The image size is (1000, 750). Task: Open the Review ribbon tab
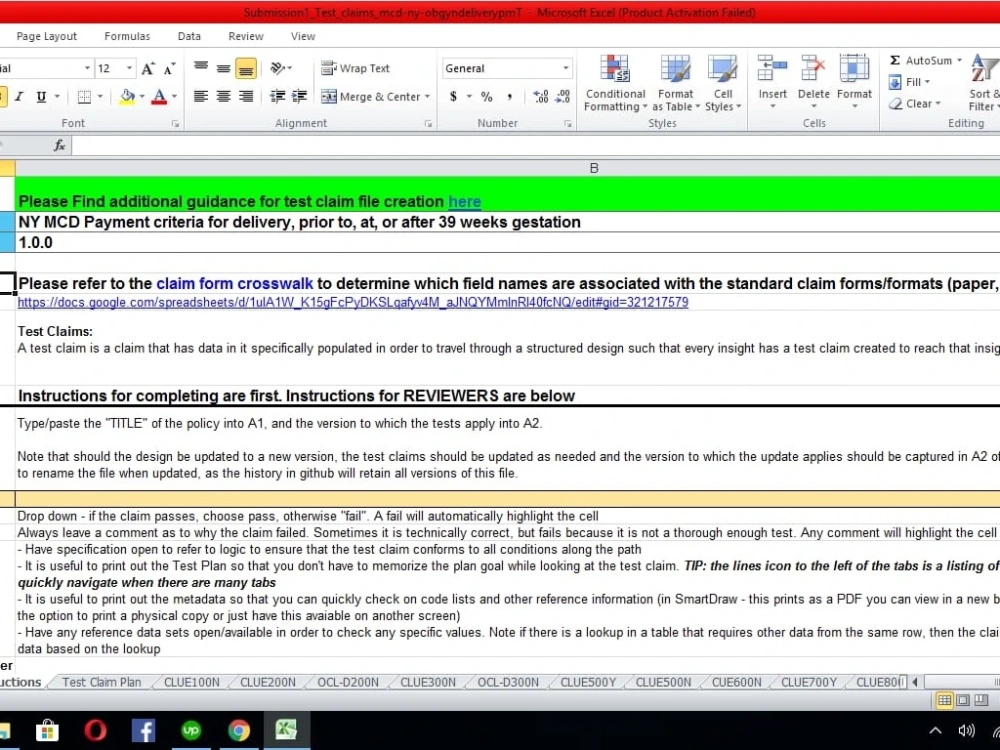click(x=246, y=36)
